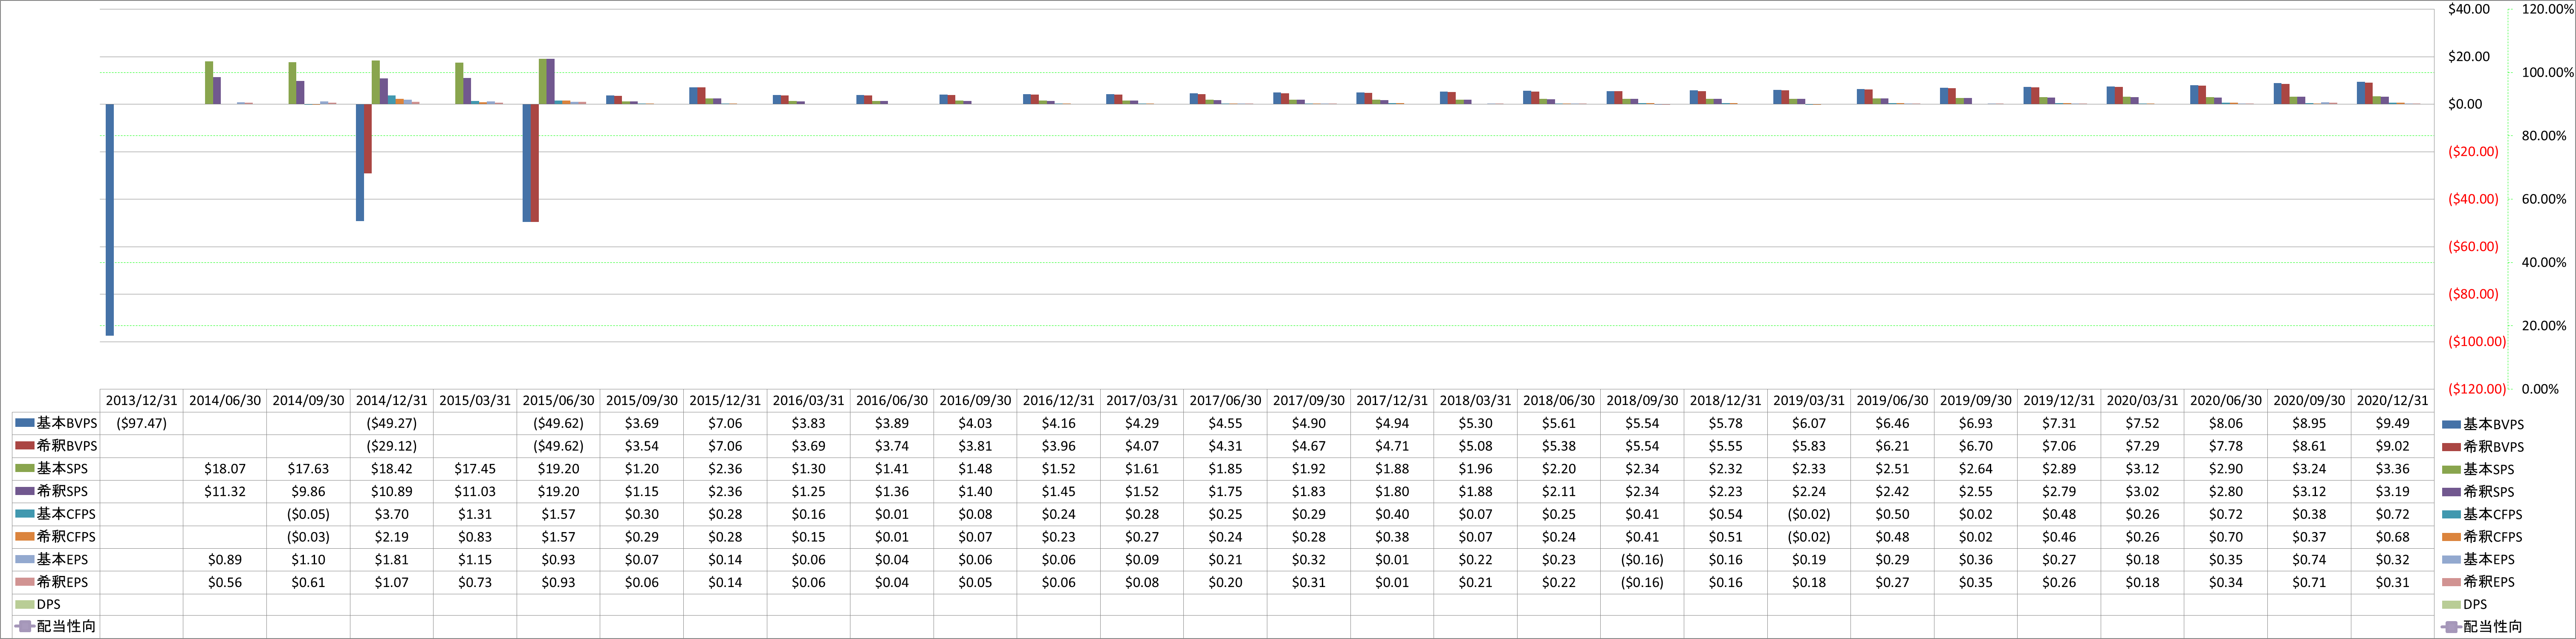Select the red 希釈BVPS bar for 2014/12/31
Viewport: 2576px width, 639px height.
368,138
